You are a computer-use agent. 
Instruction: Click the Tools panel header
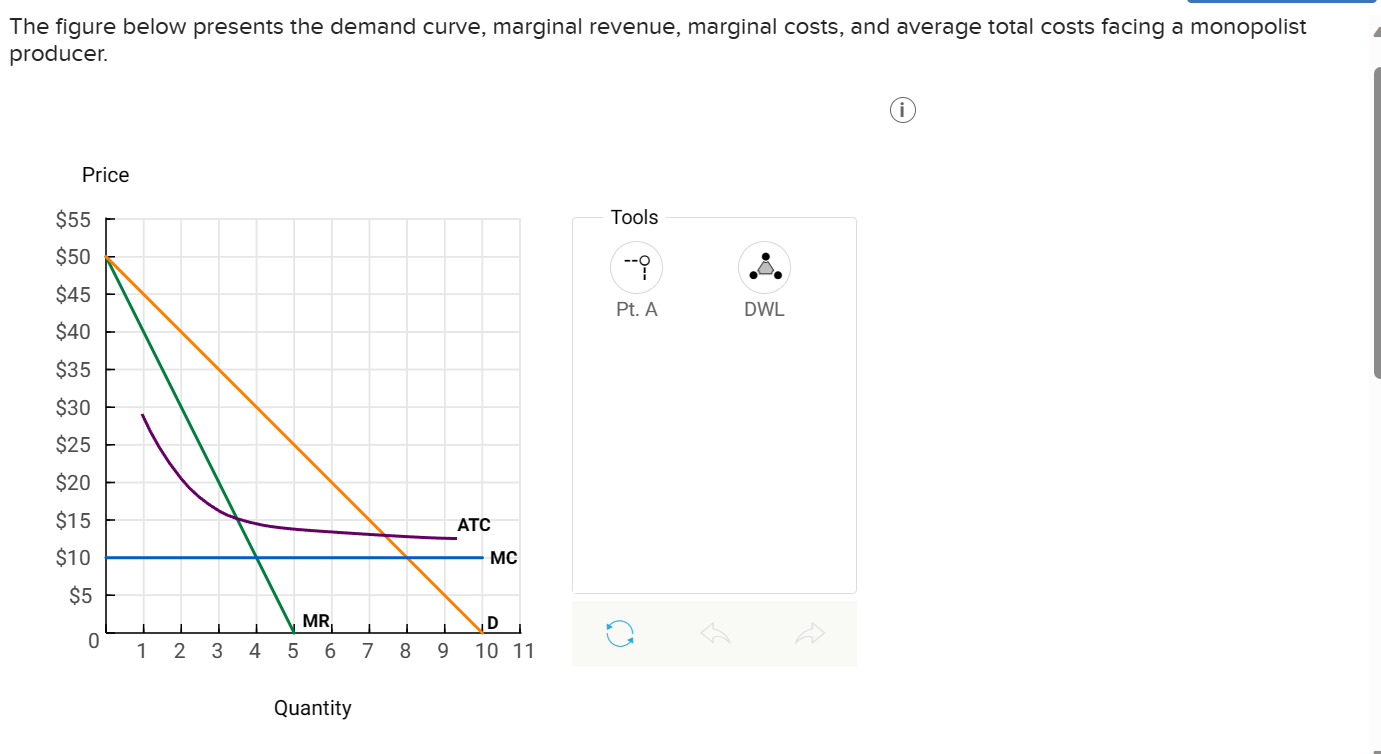pyautogui.click(x=633, y=217)
